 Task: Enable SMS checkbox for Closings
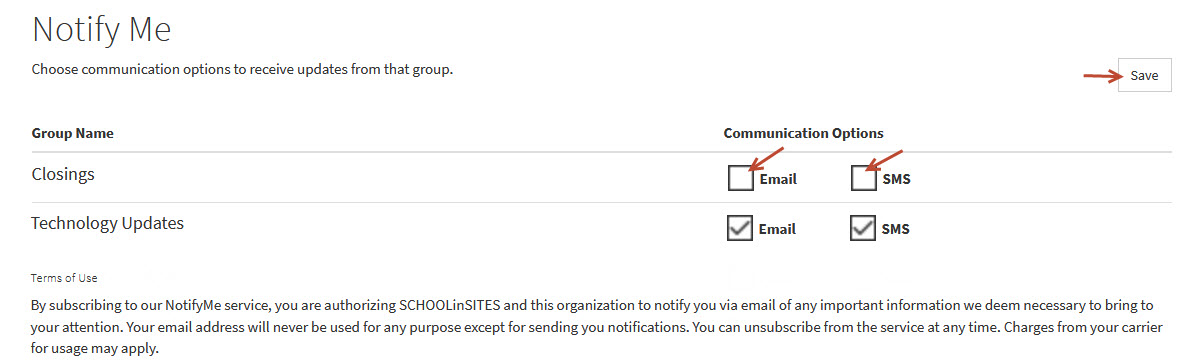click(x=863, y=178)
